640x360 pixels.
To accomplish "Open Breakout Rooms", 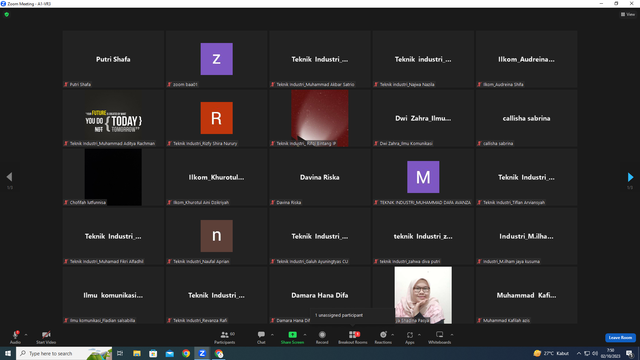I will click(x=353, y=337).
